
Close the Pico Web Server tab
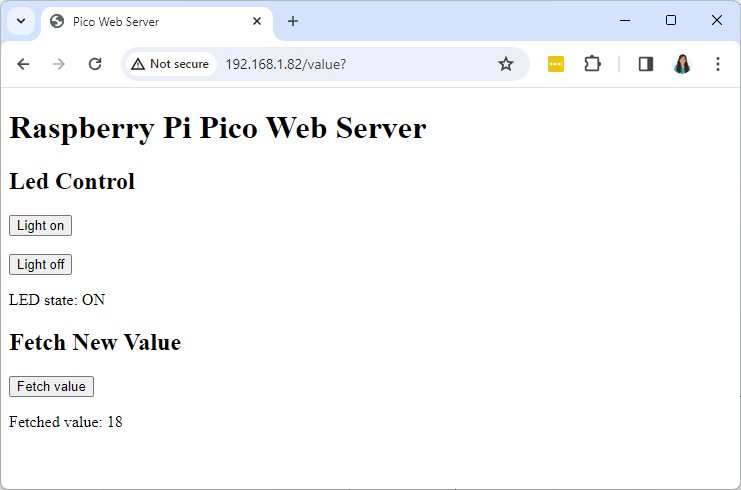pyautogui.click(x=257, y=21)
